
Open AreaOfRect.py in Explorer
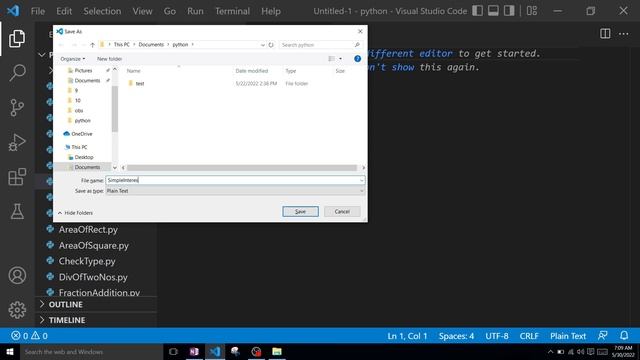coord(88,229)
